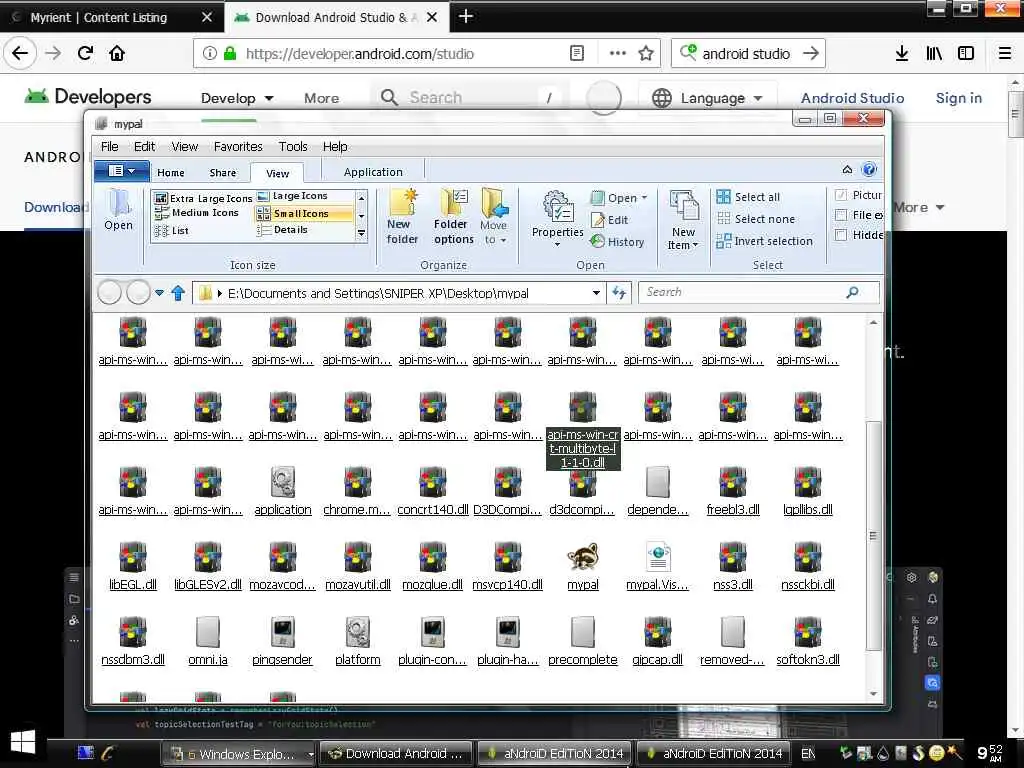
Task: Switch to the Home ribbon tab
Action: pos(170,172)
